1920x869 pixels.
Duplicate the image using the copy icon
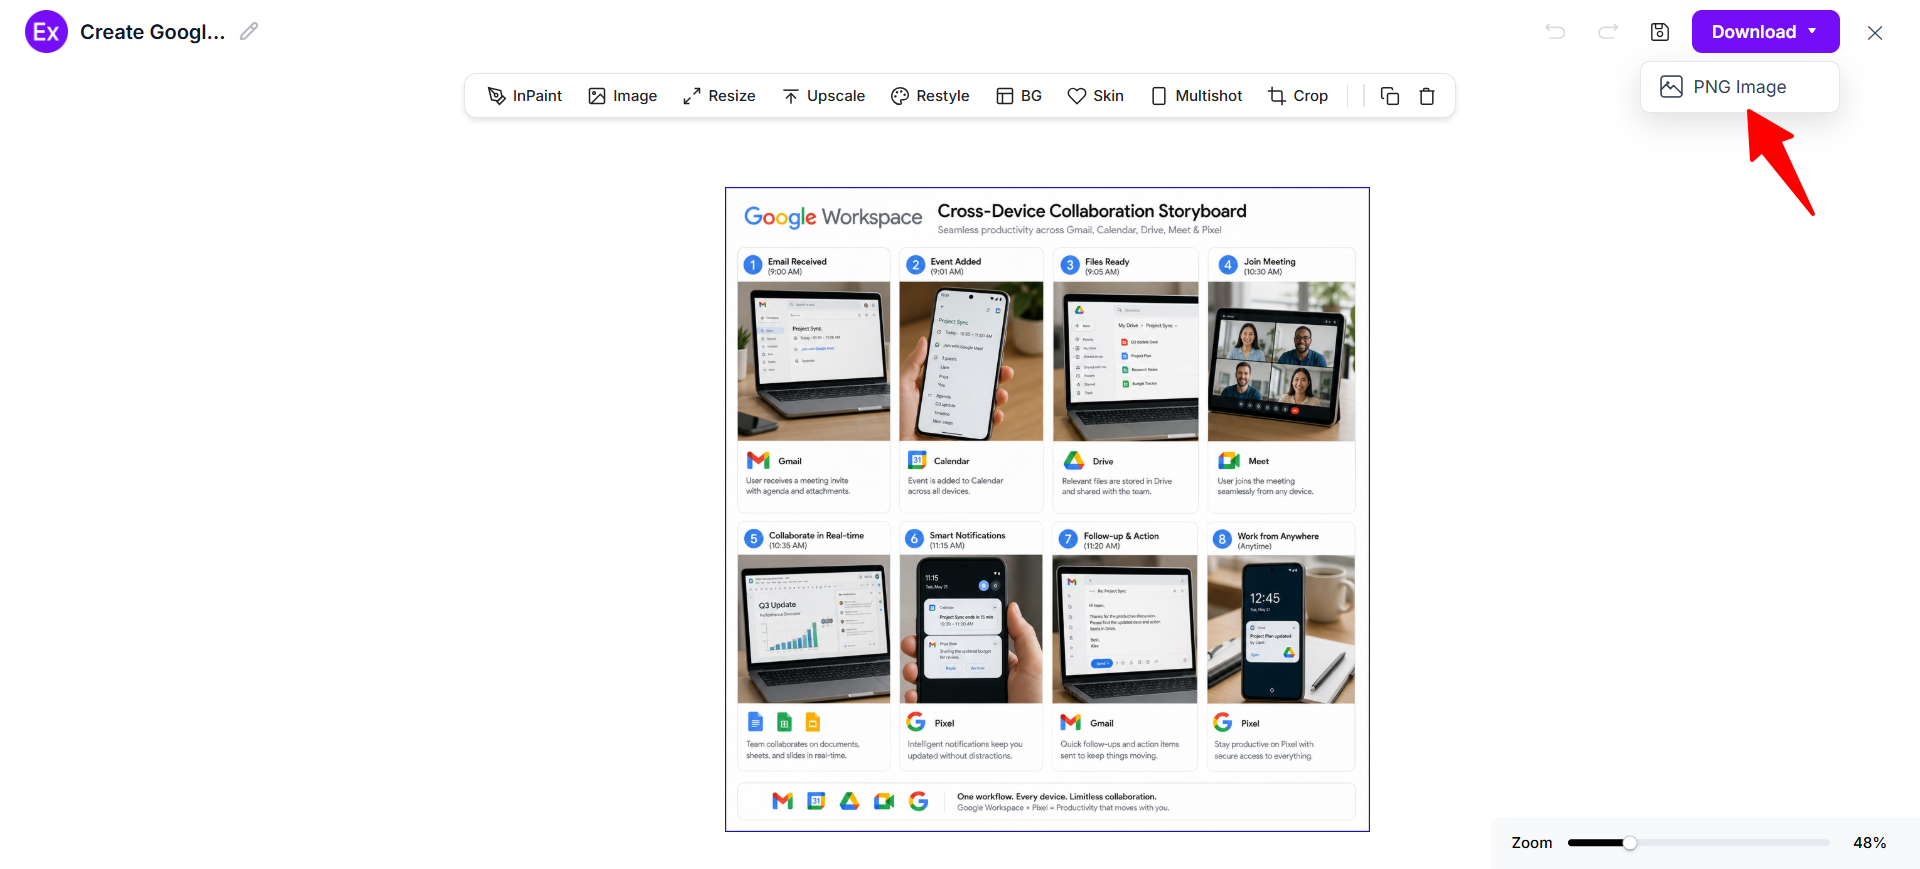(x=1390, y=96)
